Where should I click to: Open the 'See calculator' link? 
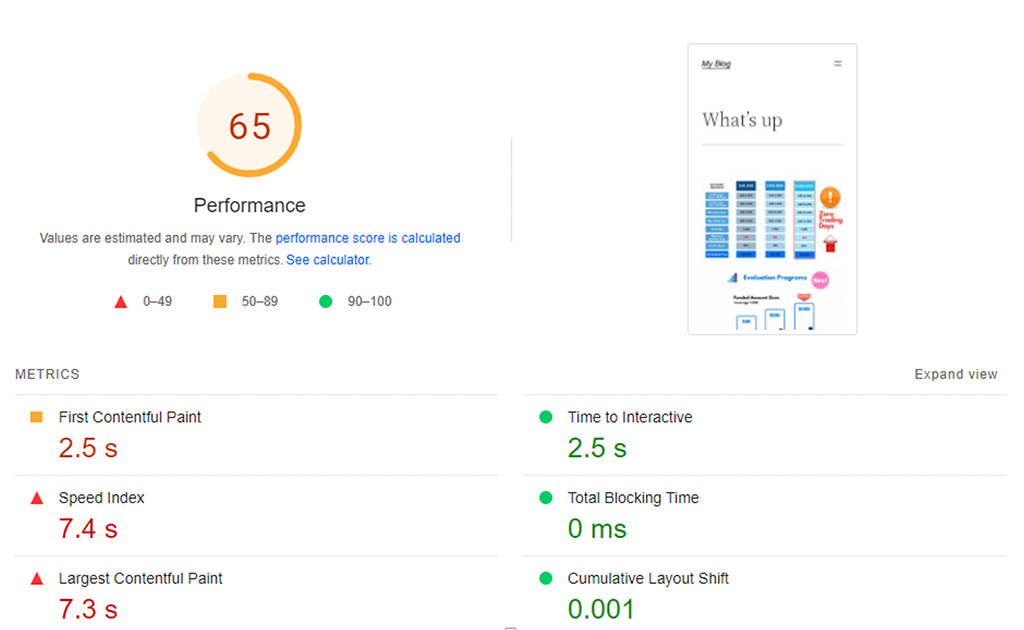(327, 260)
